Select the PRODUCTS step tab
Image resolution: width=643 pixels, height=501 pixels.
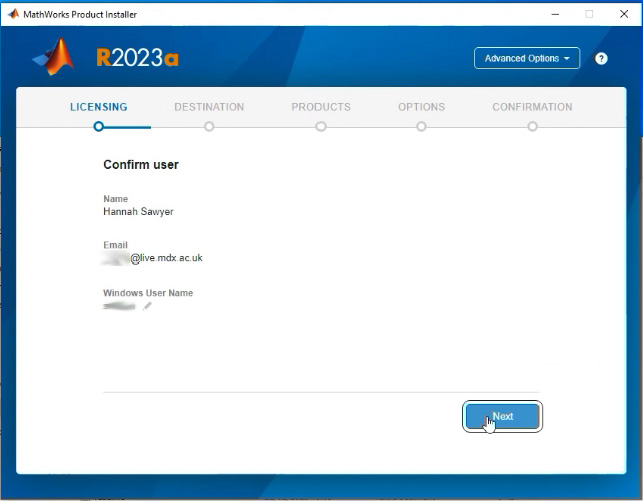pyautogui.click(x=321, y=107)
